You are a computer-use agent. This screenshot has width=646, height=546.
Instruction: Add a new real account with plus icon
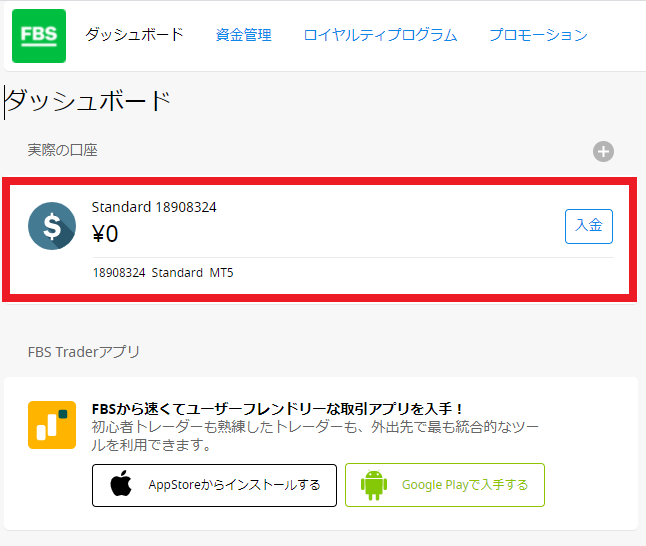tap(603, 152)
